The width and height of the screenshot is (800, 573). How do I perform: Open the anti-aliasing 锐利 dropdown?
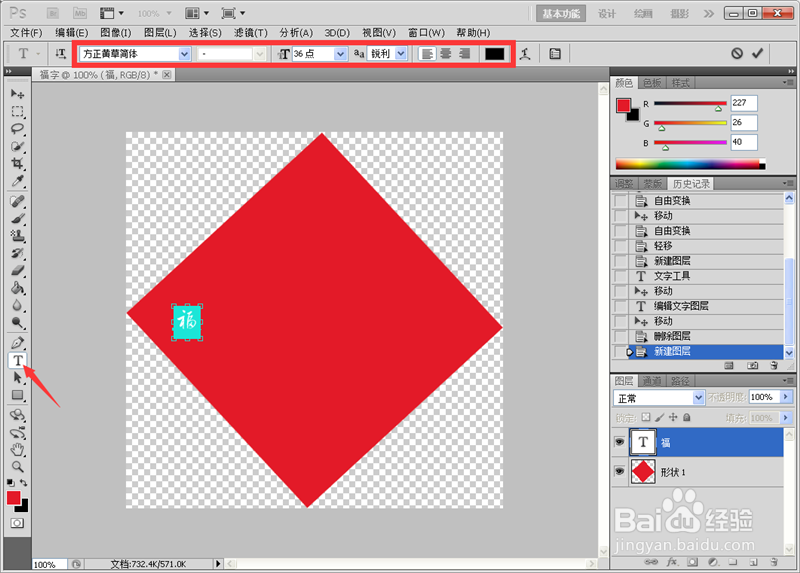[x=401, y=54]
